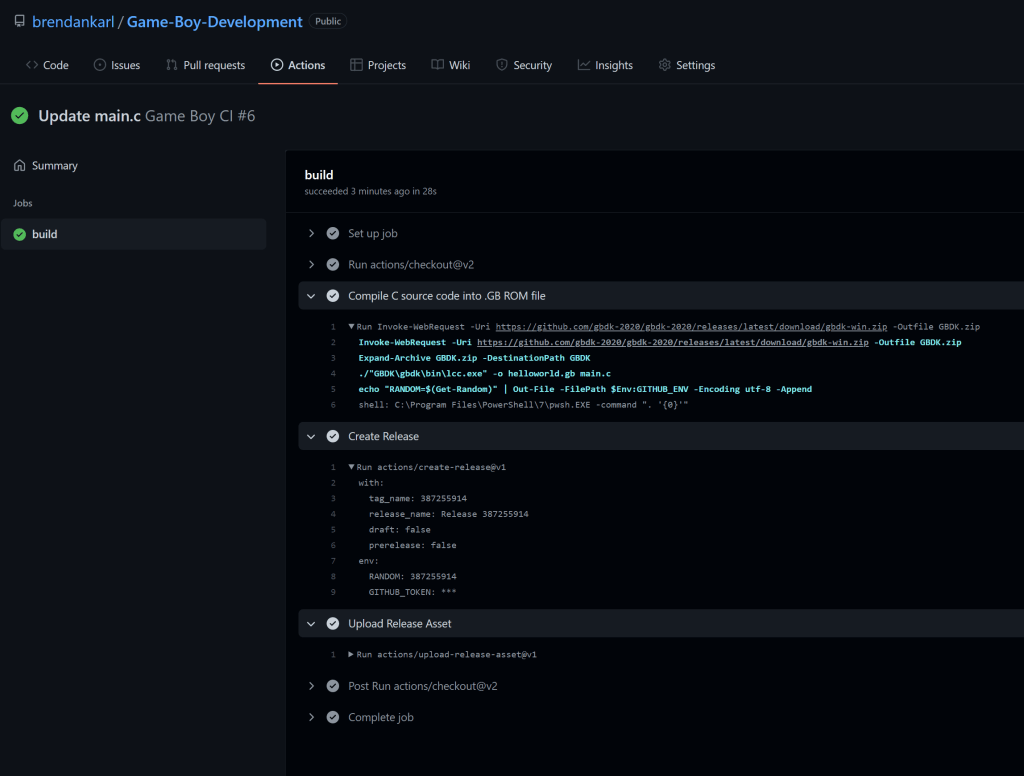Viewport: 1024px width, 776px height.
Task: Click the green check icon next to build job
Action: click(x=19, y=234)
